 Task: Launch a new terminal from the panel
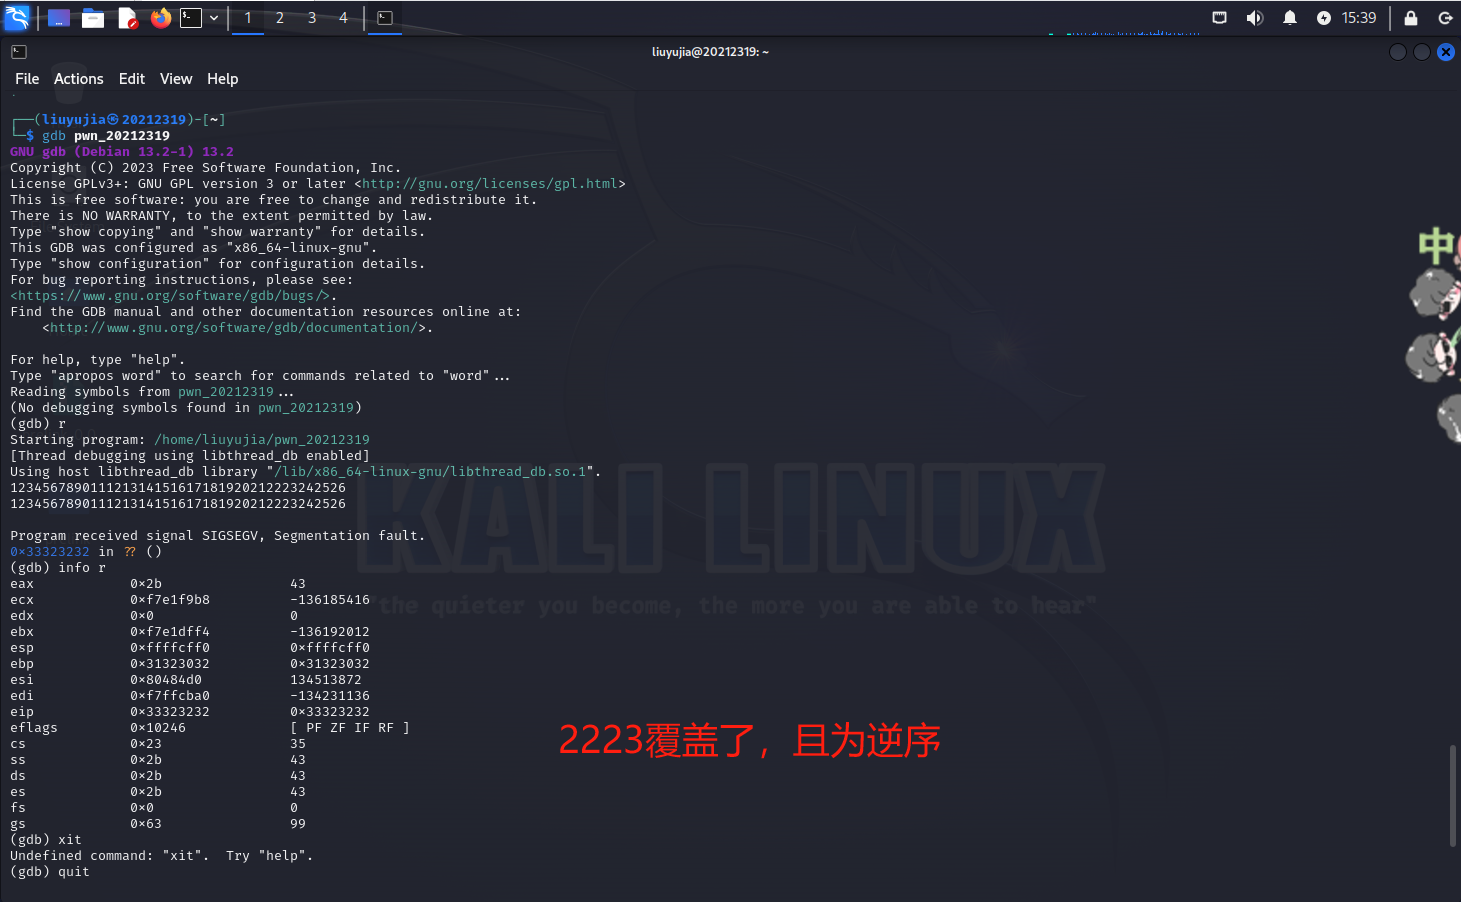coord(191,17)
